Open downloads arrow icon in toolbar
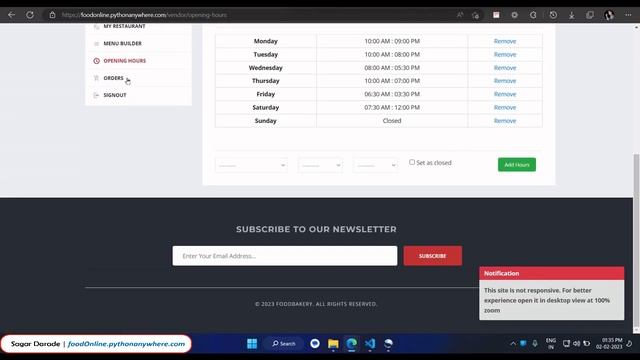The width and height of the screenshot is (640, 360). pos(571,15)
